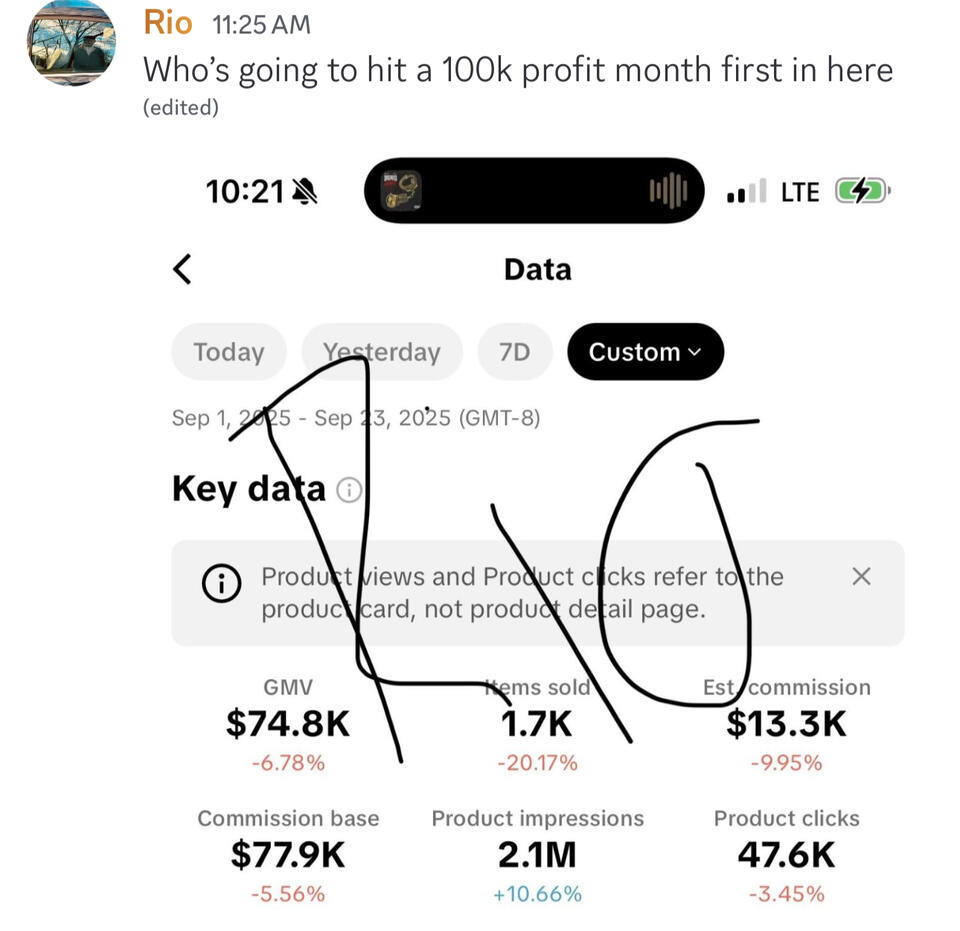
Task: Tap the album art in Dynamic Island
Action: click(403, 191)
